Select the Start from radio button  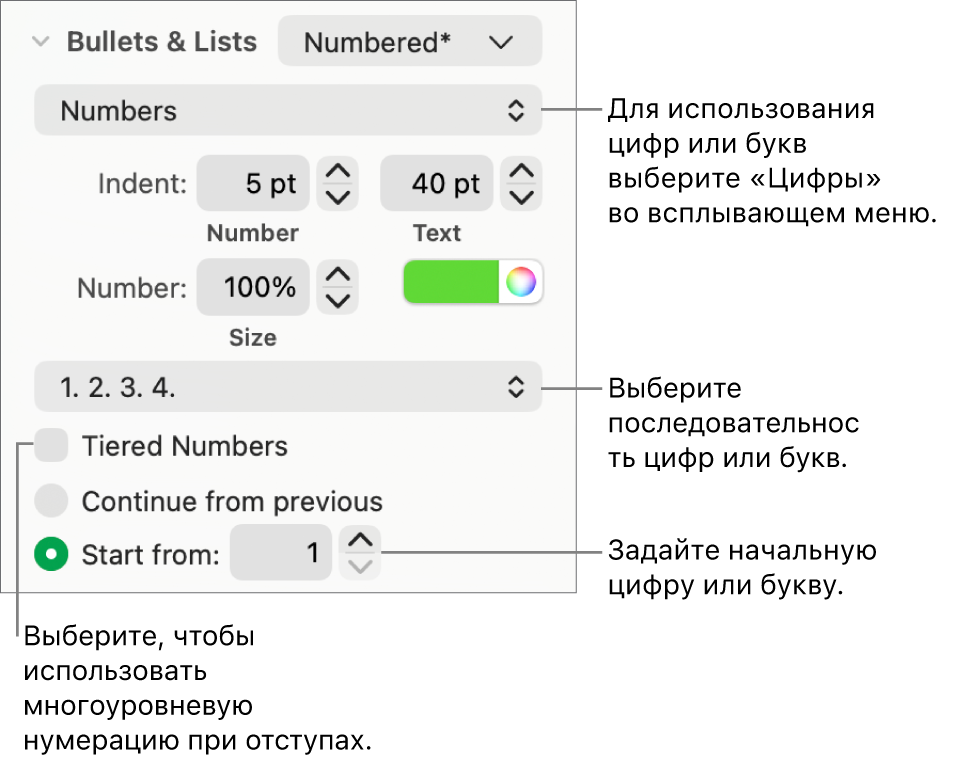pos(51,554)
